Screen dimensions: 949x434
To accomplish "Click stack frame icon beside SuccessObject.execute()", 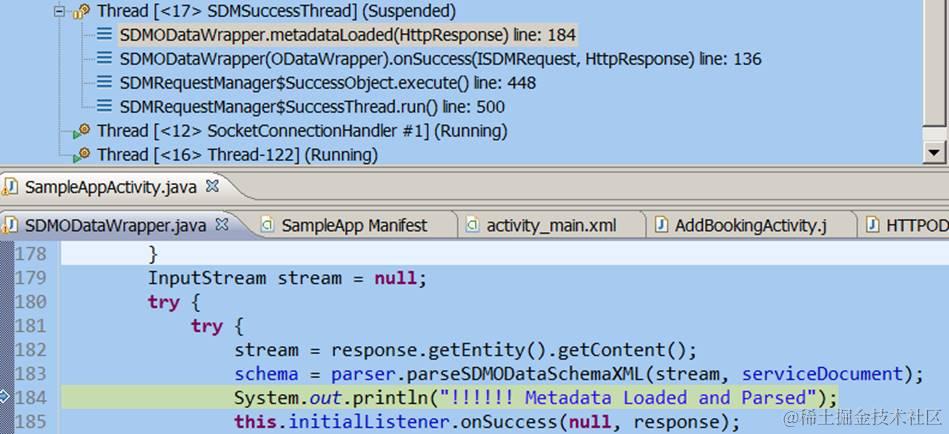I will pos(104,83).
